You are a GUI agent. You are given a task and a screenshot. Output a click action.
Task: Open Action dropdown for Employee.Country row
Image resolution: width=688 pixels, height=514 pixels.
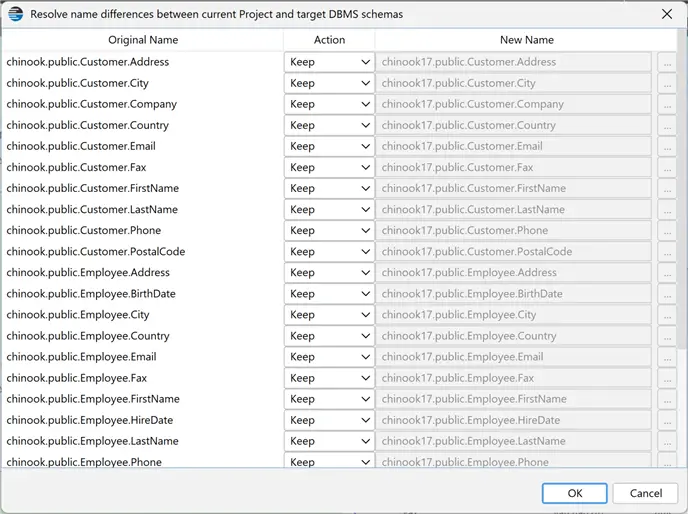coord(329,336)
